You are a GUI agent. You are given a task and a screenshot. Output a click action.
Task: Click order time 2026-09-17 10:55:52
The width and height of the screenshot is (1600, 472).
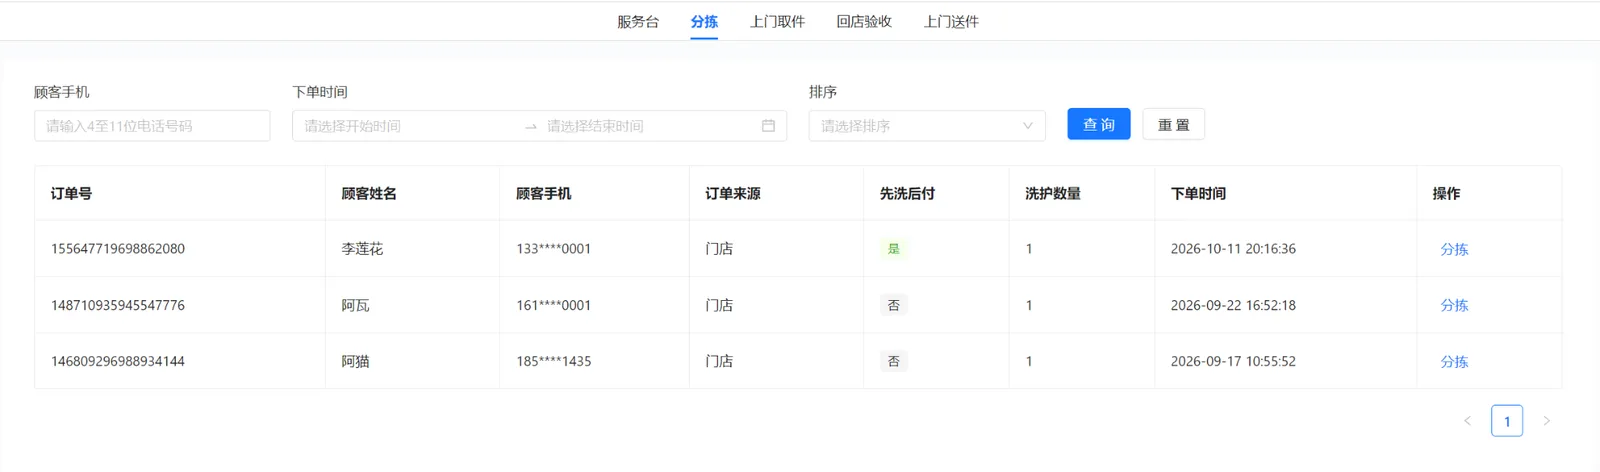point(1233,361)
